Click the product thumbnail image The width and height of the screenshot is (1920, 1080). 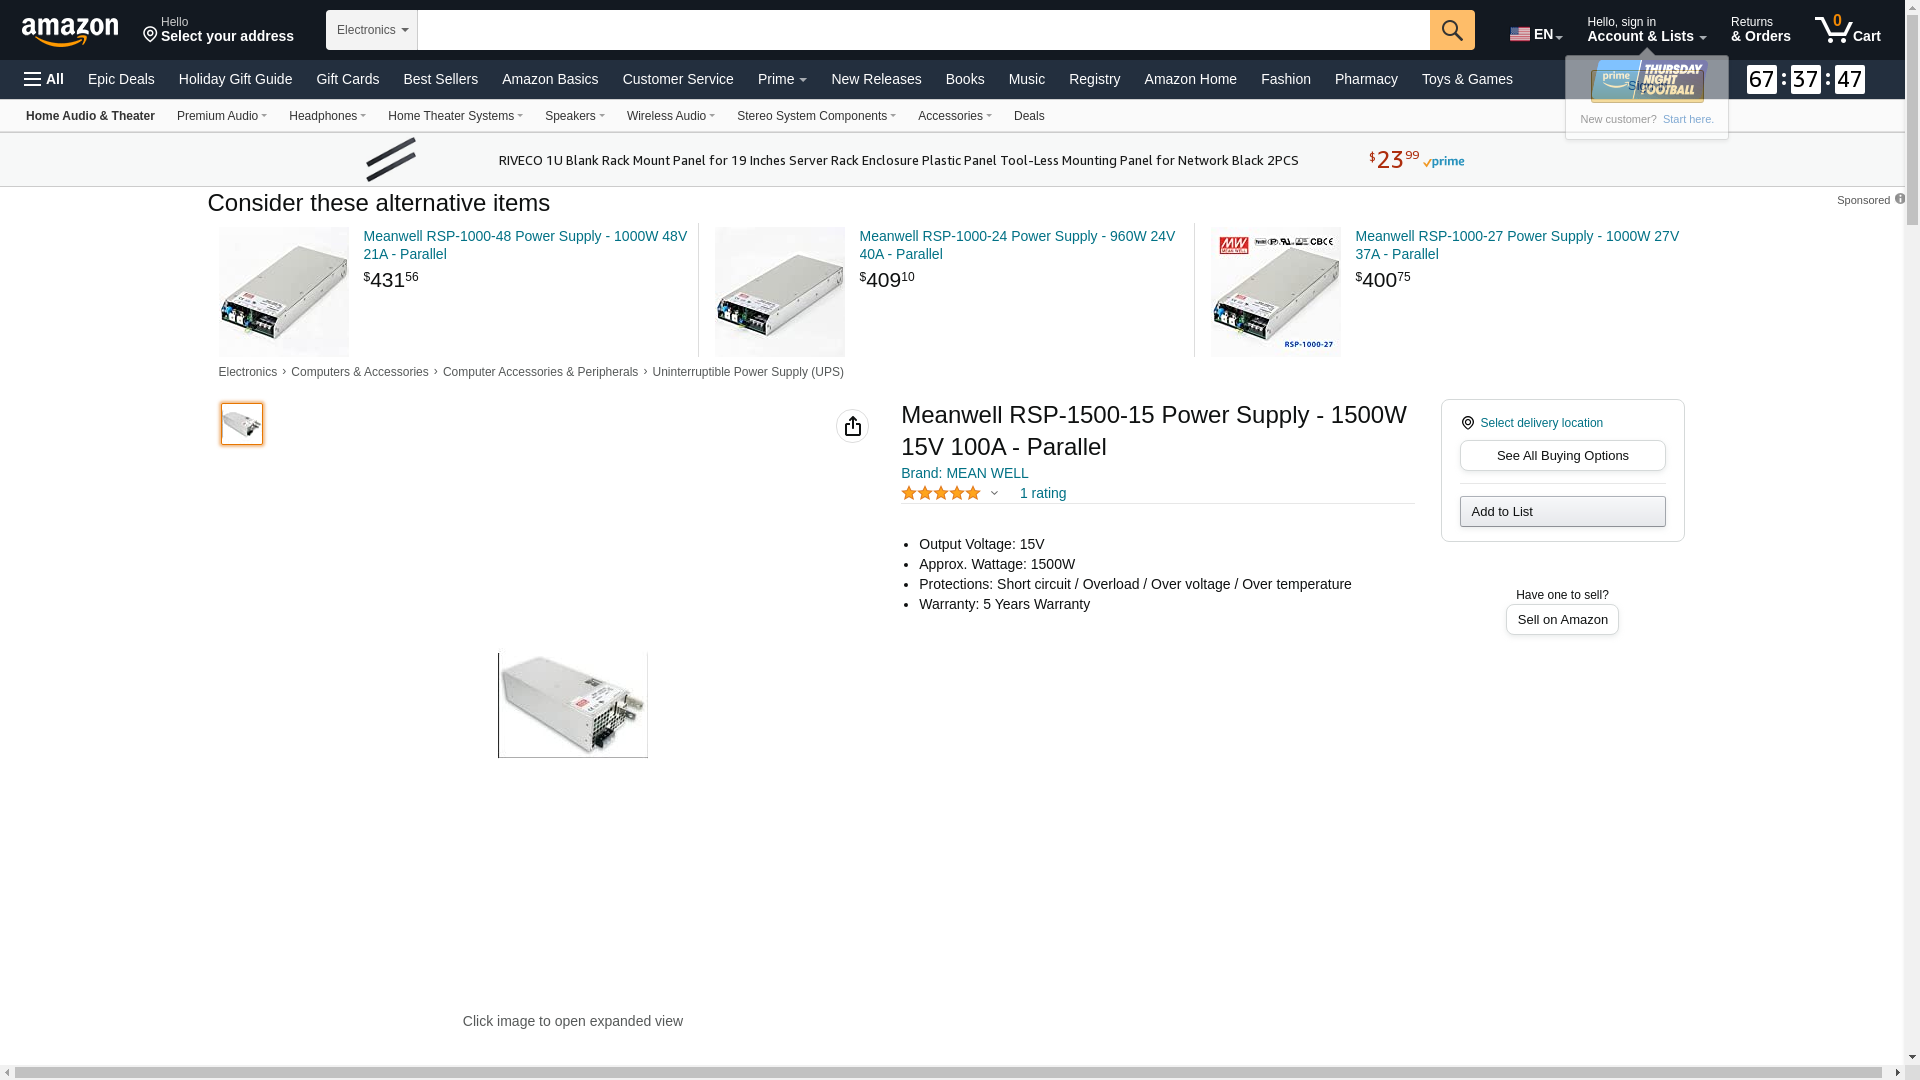242,424
